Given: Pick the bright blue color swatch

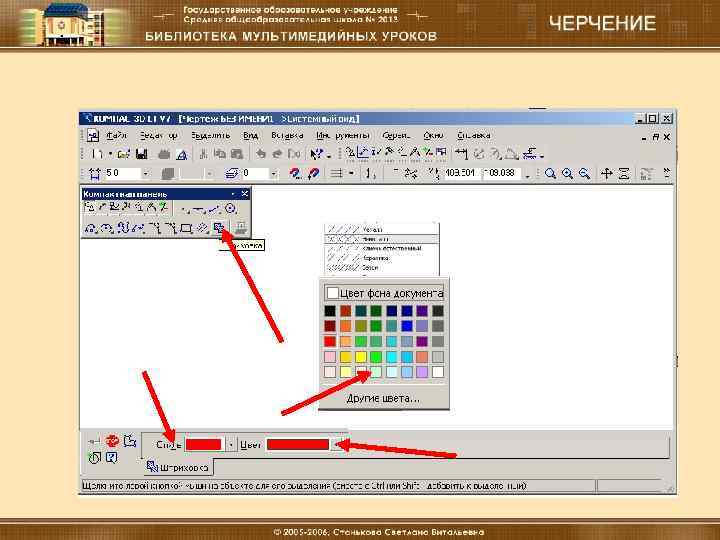Looking at the screenshot, I should [407, 326].
